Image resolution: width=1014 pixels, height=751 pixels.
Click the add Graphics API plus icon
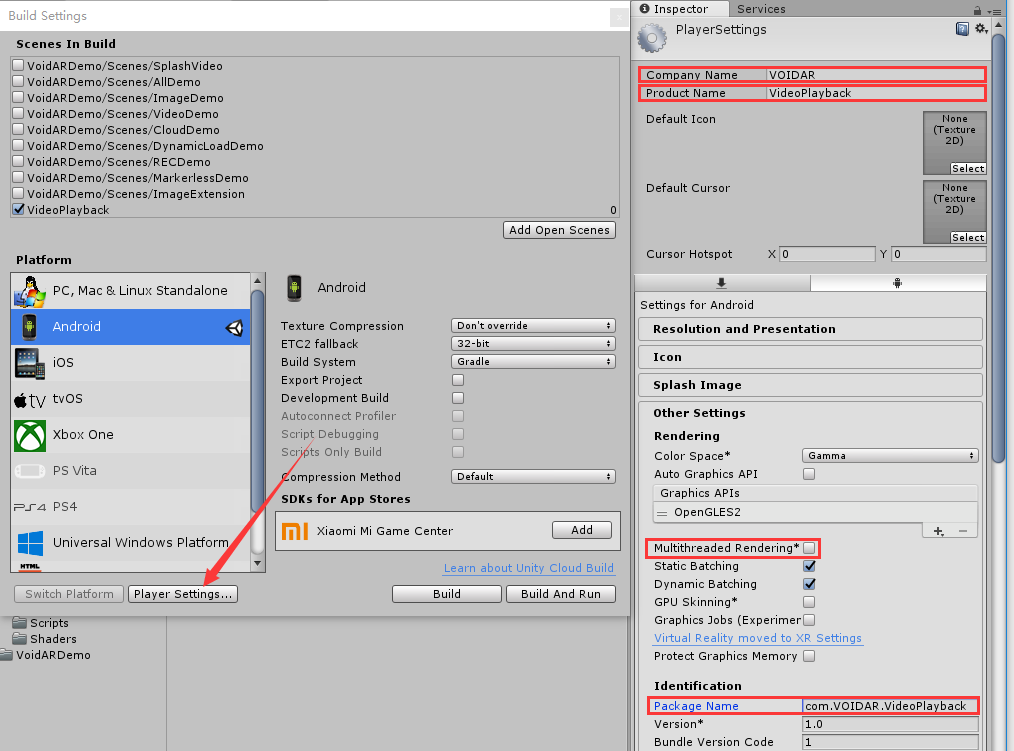click(x=938, y=531)
